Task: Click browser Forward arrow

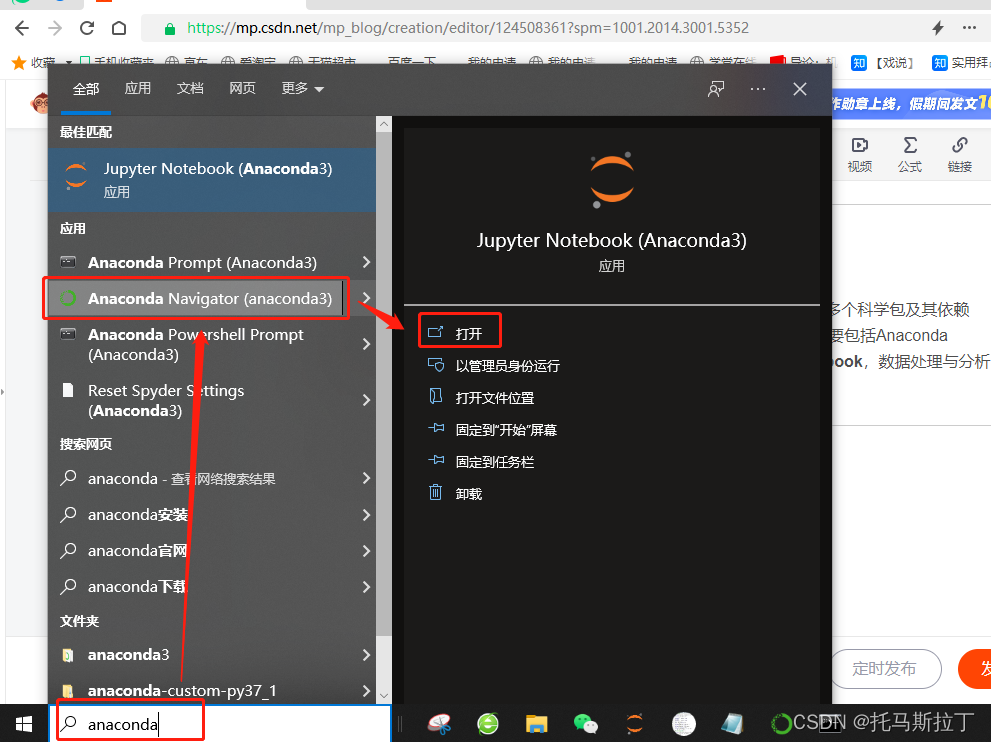Action: [x=55, y=28]
